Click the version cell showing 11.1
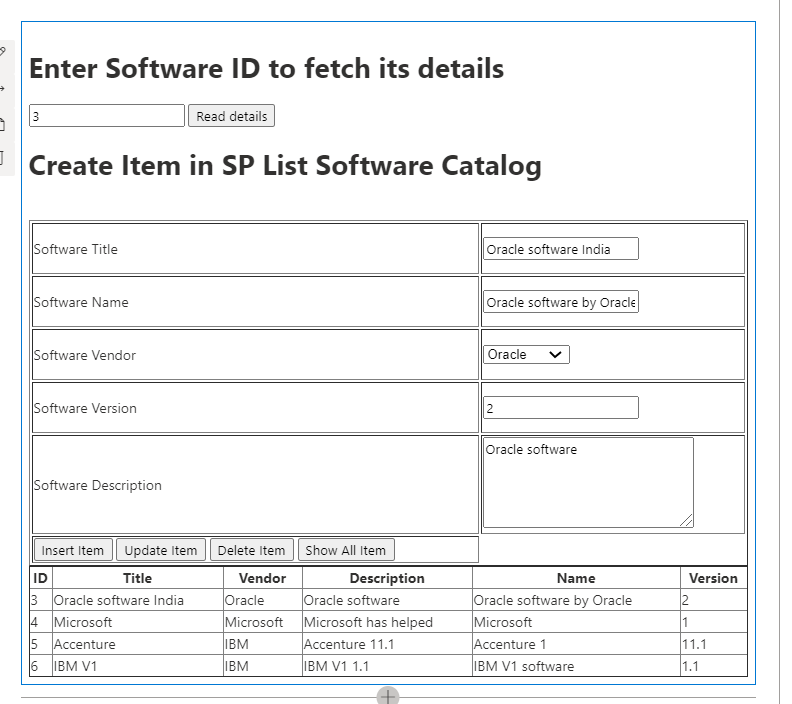The image size is (792, 704). (713, 644)
